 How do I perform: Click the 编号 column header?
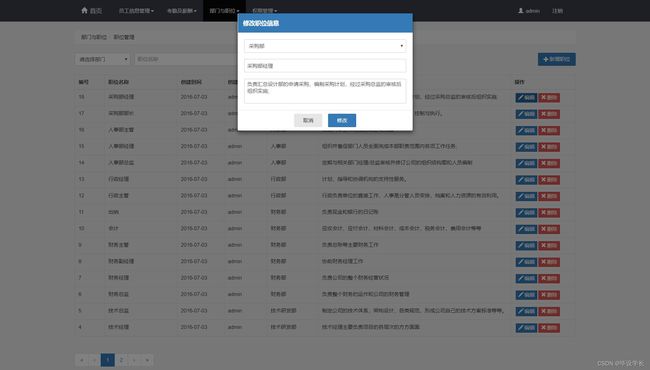tap(83, 82)
